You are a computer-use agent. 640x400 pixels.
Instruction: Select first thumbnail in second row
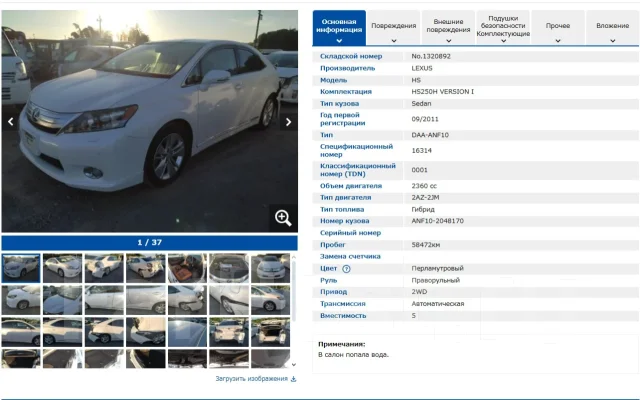click(21, 300)
